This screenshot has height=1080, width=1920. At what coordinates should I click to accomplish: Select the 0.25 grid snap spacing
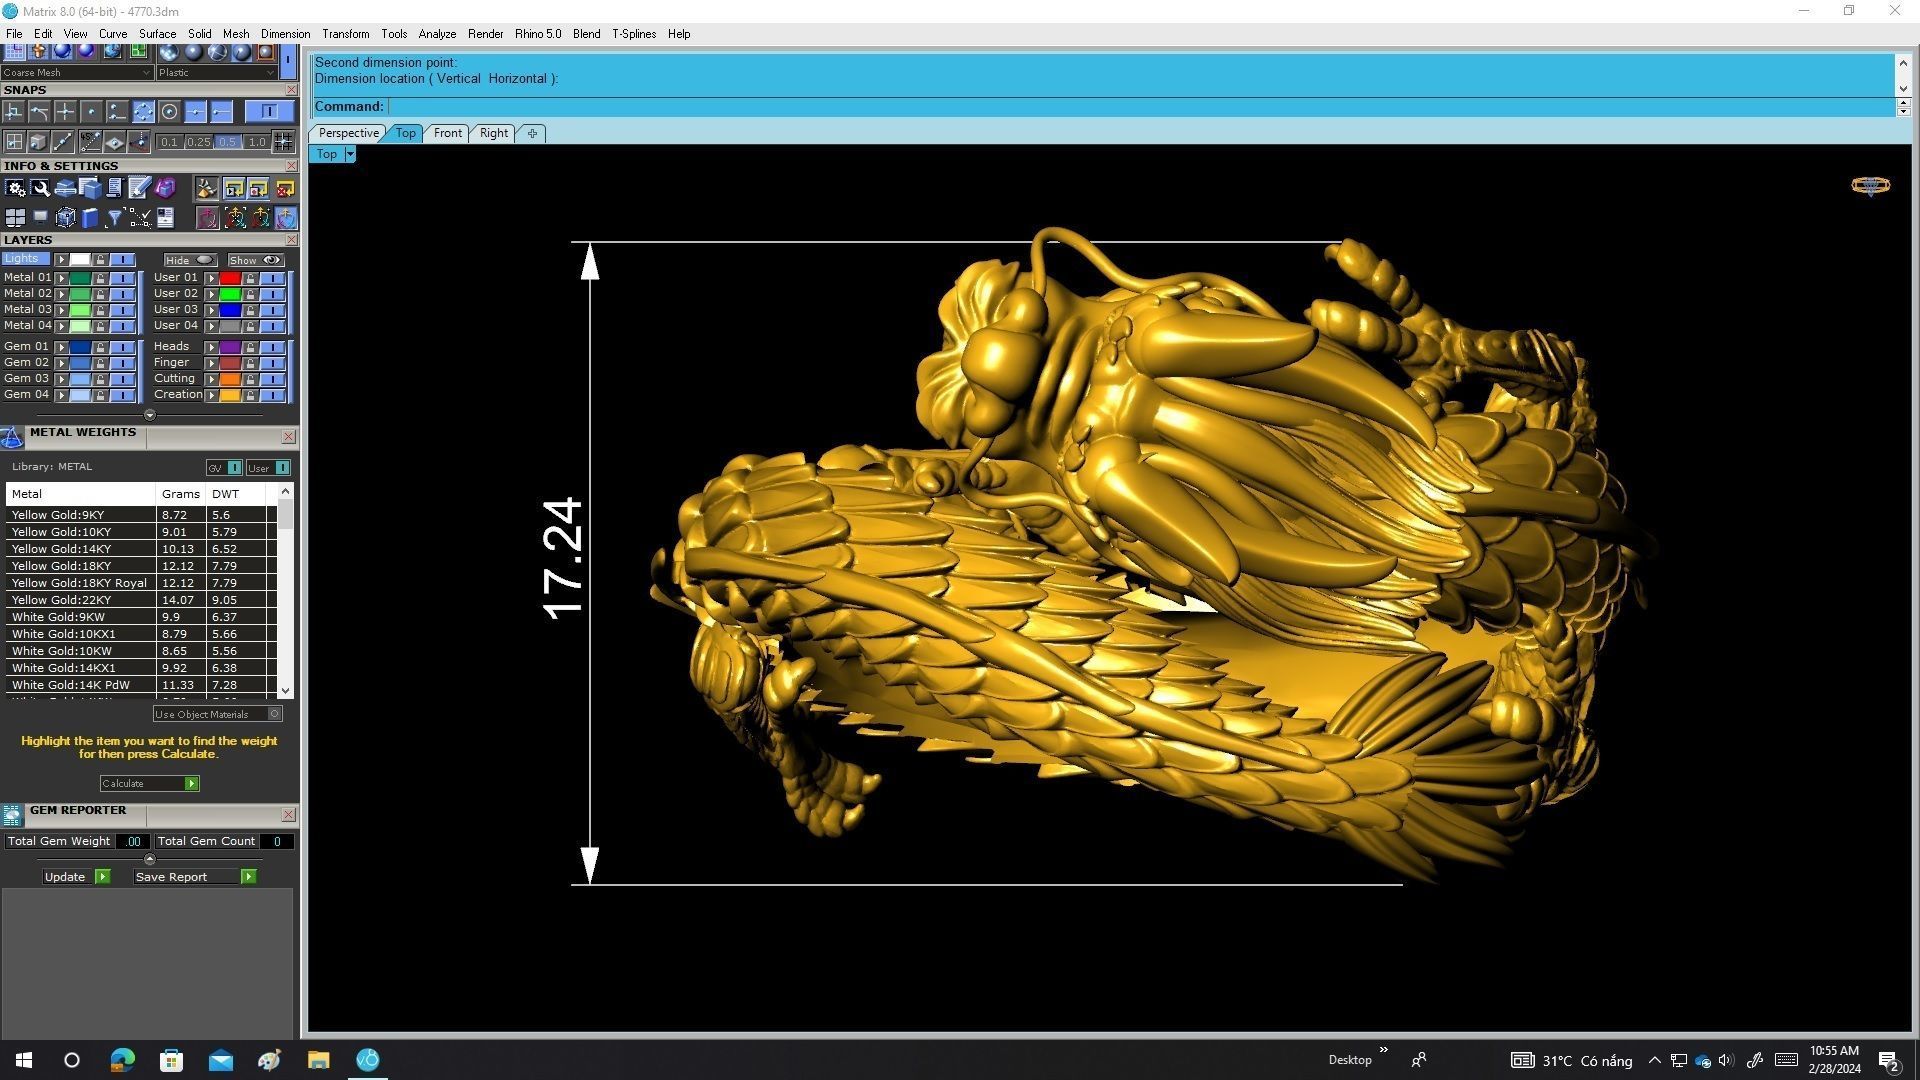[199, 142]
